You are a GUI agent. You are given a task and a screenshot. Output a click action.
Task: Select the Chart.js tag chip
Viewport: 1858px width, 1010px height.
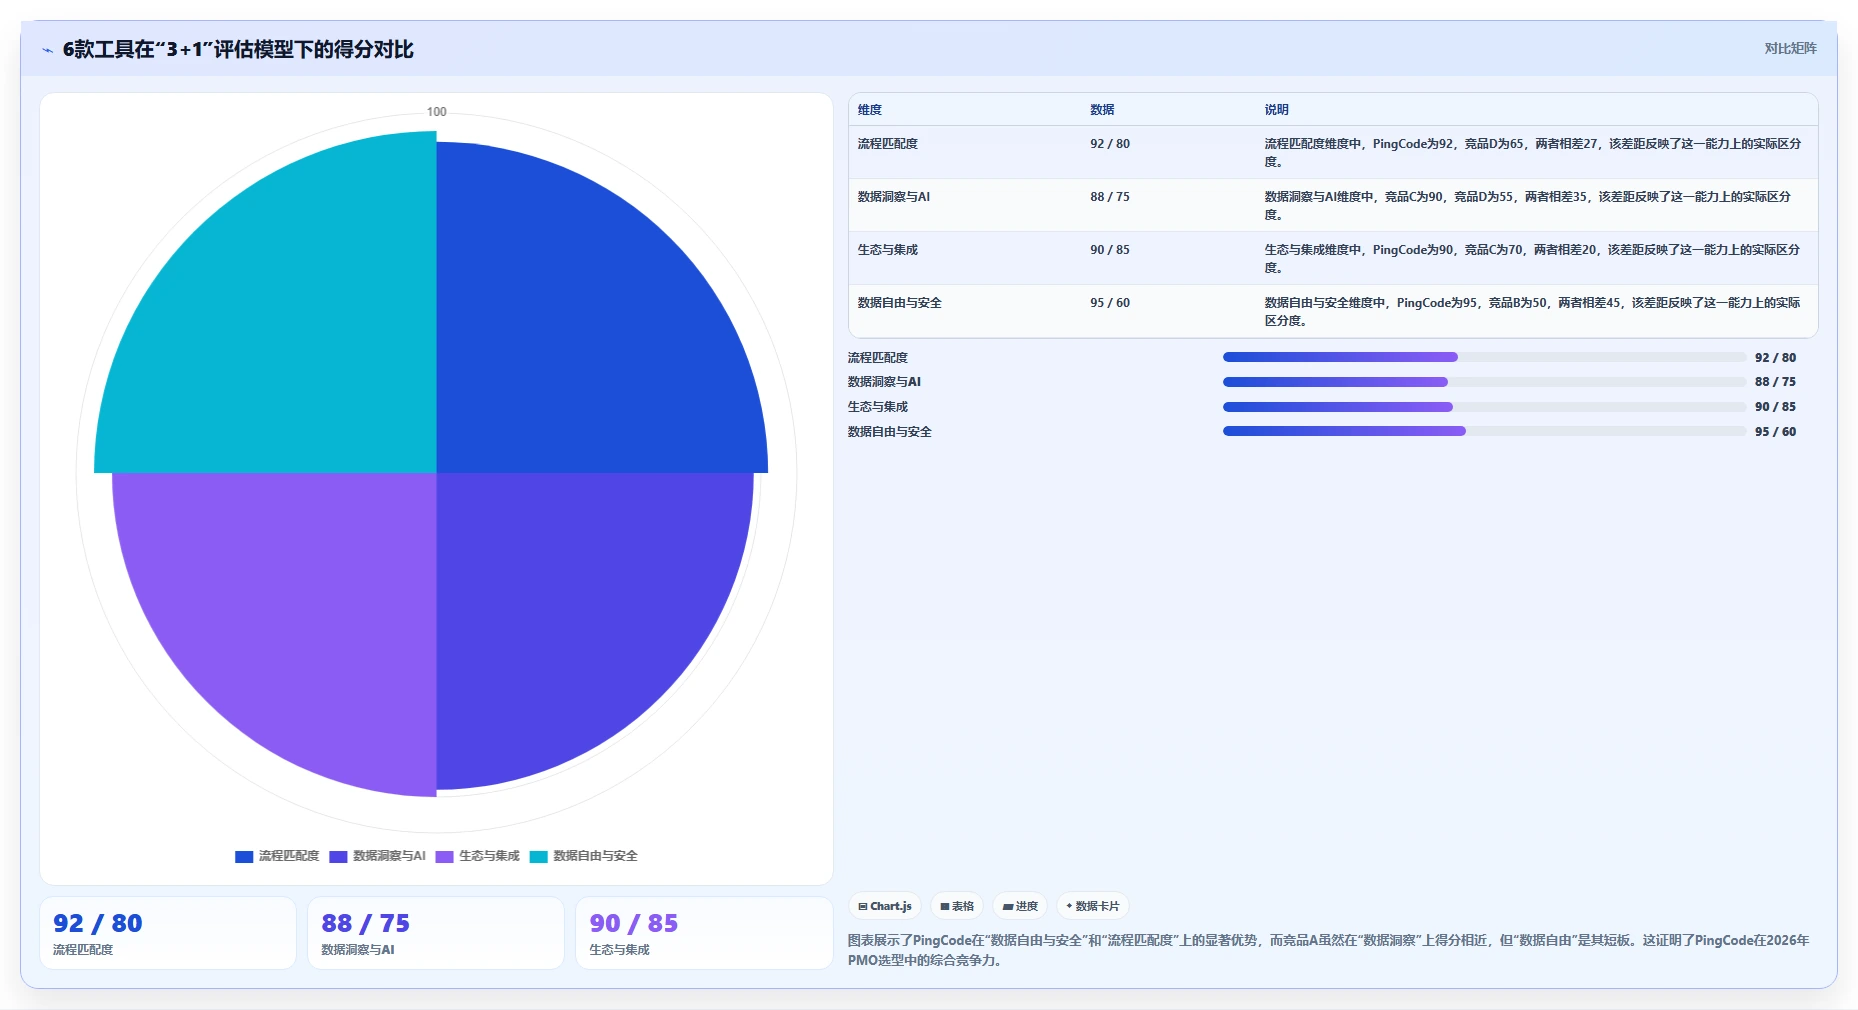click(x=885, y=906)
